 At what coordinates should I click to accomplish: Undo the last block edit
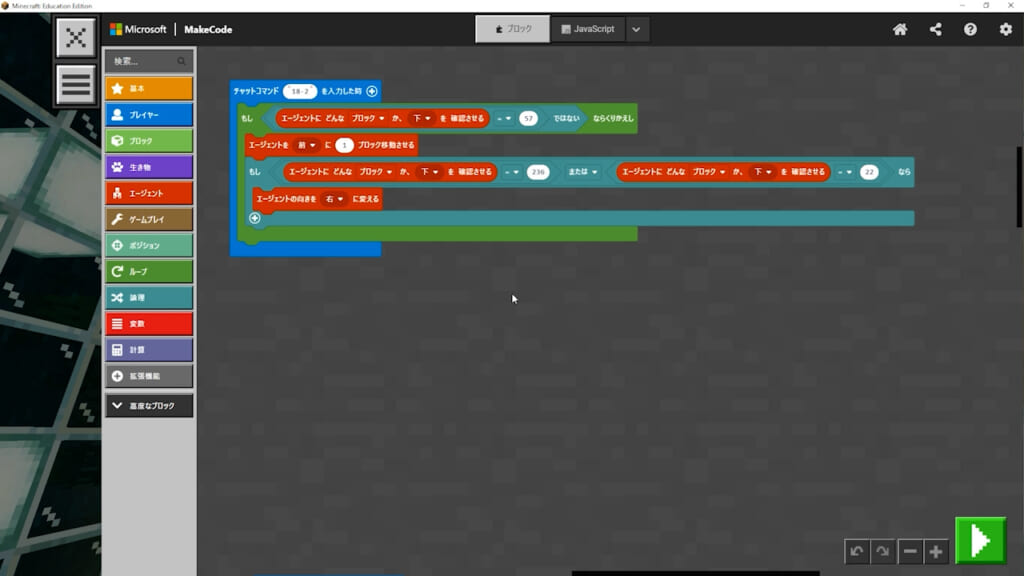pyautogui.click(x=856, y=551)
